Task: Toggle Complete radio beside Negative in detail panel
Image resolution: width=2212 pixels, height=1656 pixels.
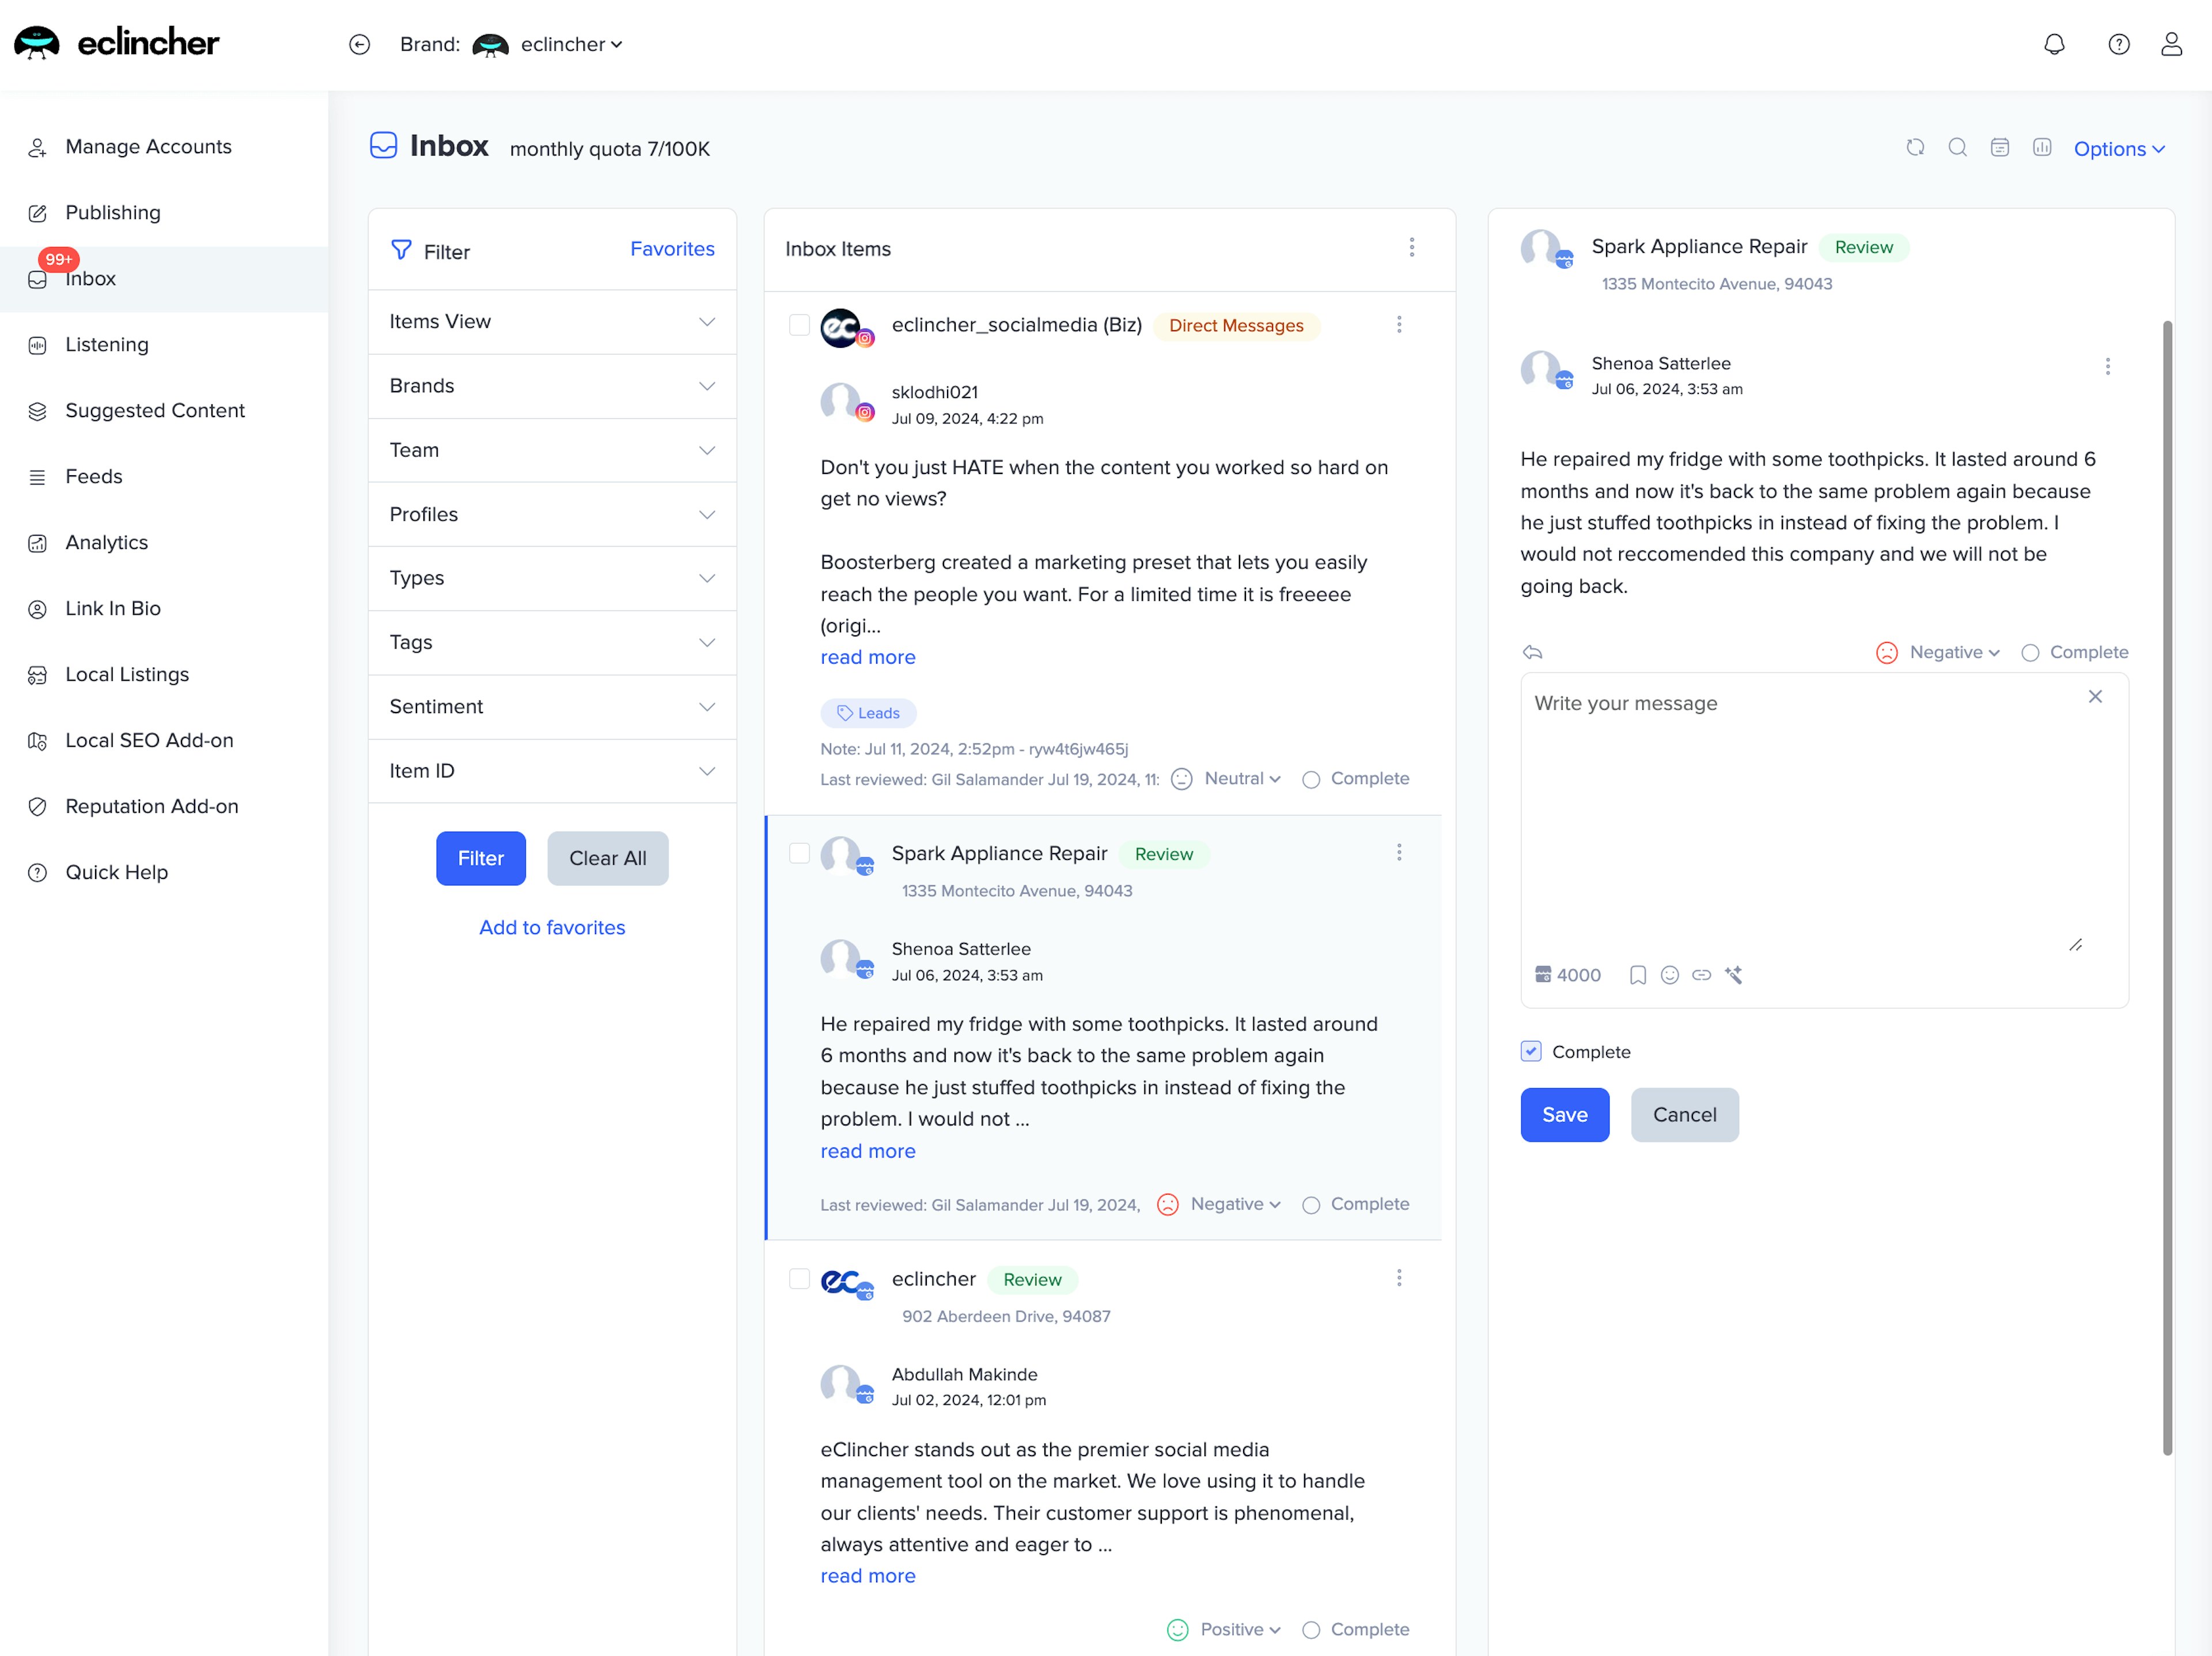Action: tap(2029, 653)
